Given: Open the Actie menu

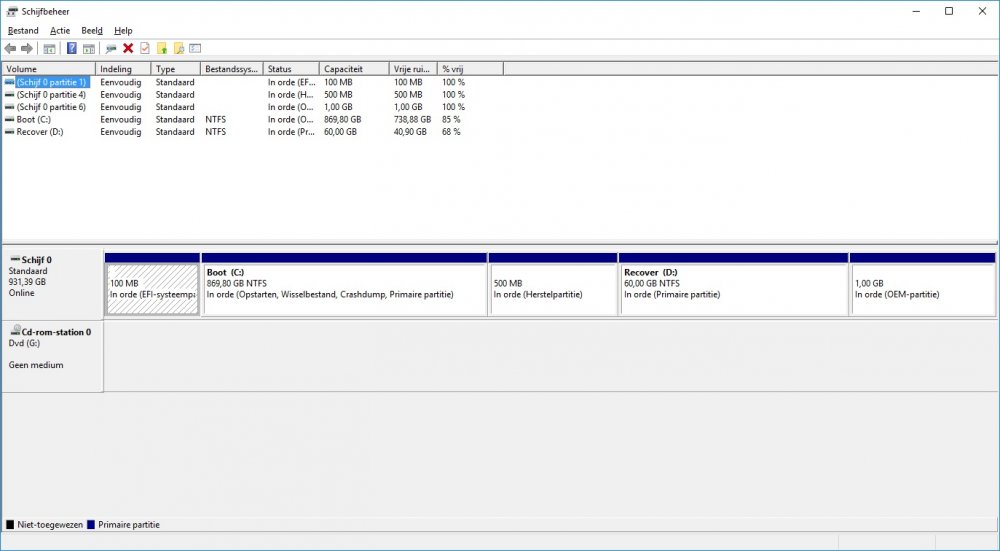Looking at the screenshot, I should click(x=60, y=31).
